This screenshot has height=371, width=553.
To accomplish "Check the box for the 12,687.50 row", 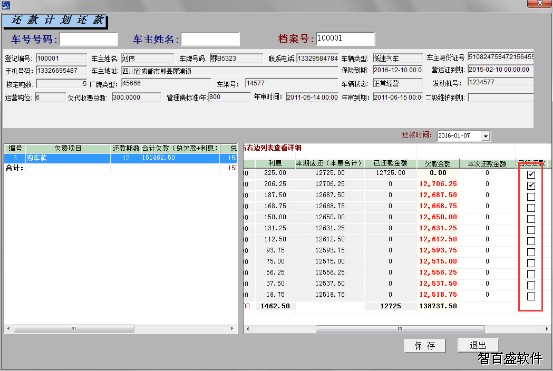I will (531, 197).
